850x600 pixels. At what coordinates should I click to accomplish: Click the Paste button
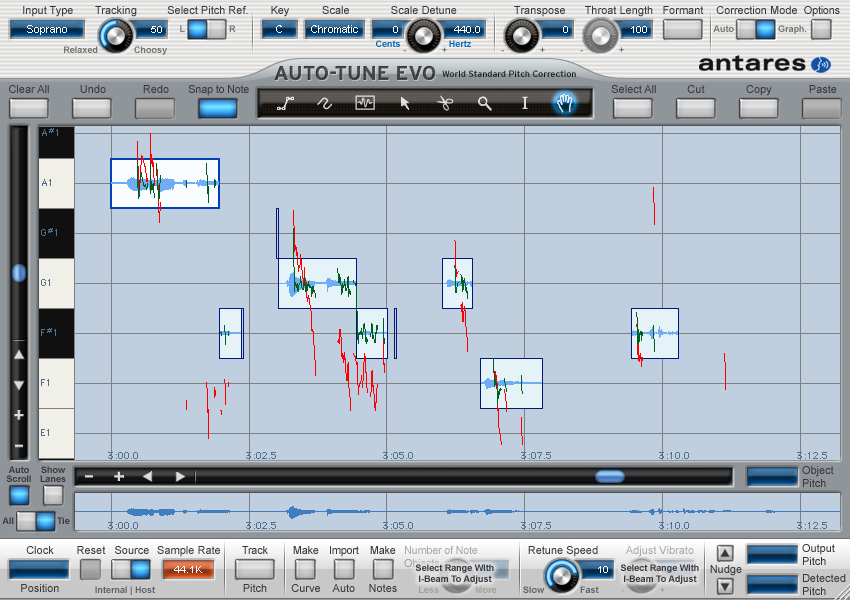point(821,108)
